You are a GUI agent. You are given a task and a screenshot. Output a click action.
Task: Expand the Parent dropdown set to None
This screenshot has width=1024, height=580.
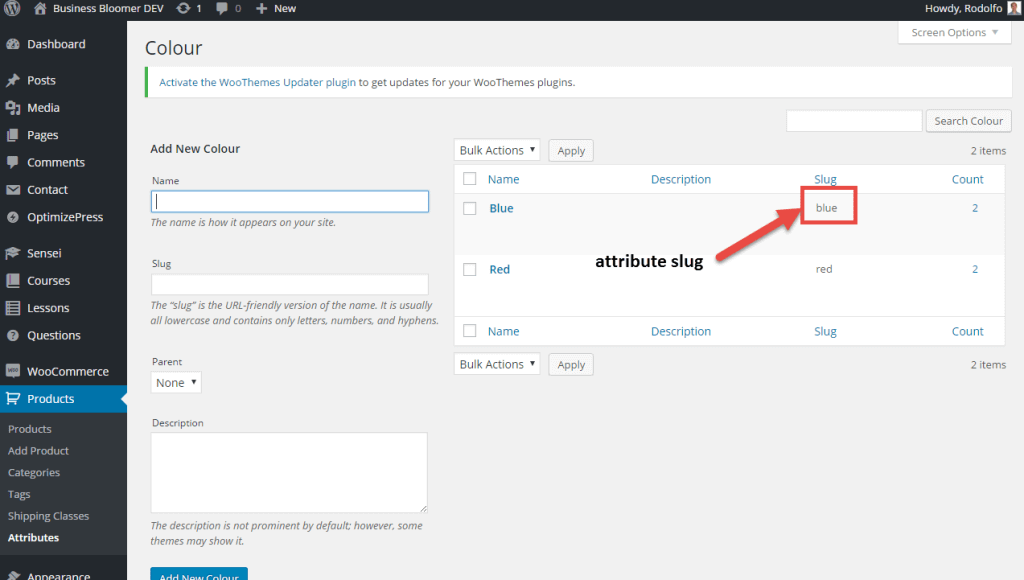(176, 383)
